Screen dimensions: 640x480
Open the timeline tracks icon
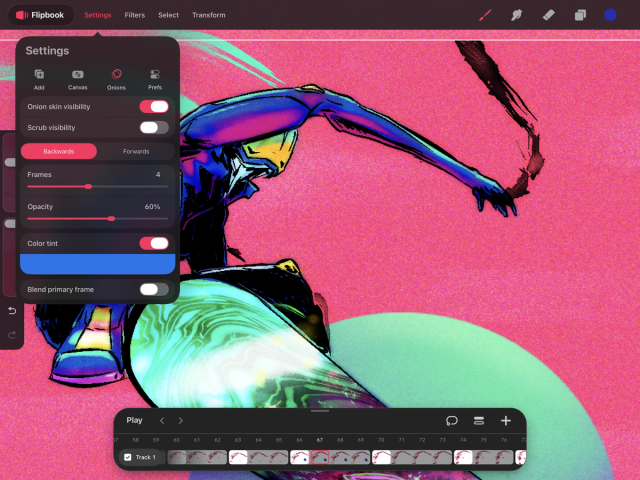479,421
